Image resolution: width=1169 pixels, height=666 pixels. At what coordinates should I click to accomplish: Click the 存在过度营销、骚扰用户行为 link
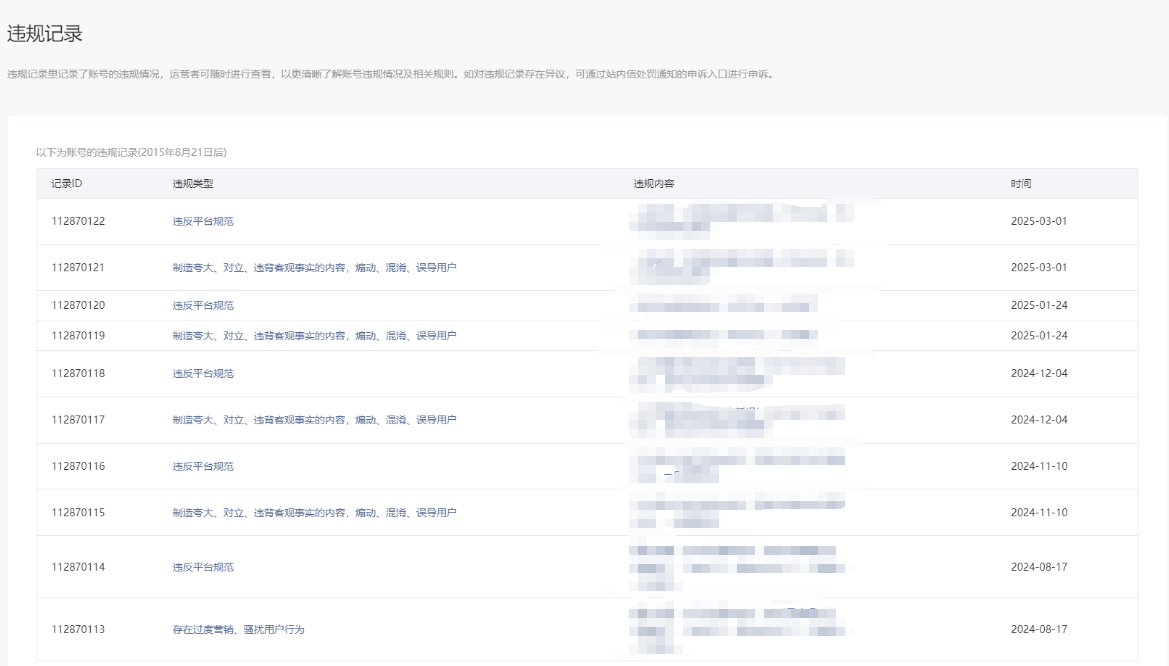point(245,629)
